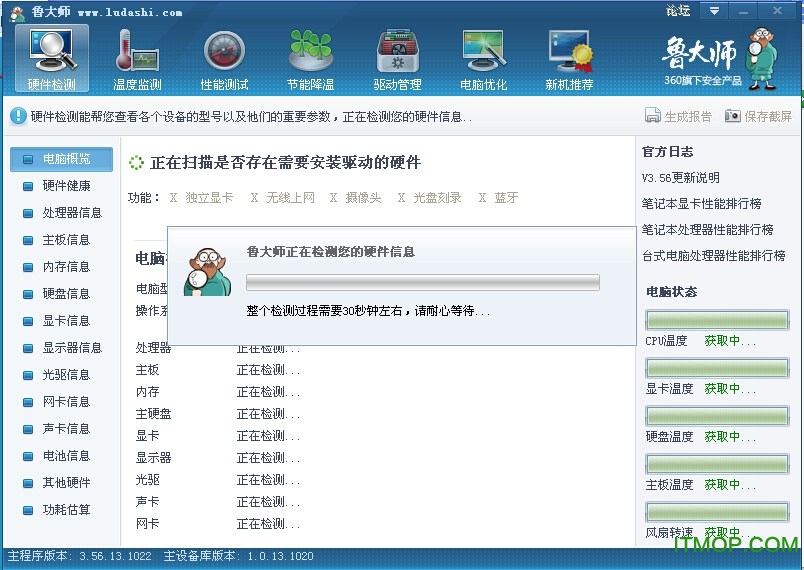Open the 温度监测 thermometer icon
Viewport: 804px width, 570px height.
pos(137,59)
